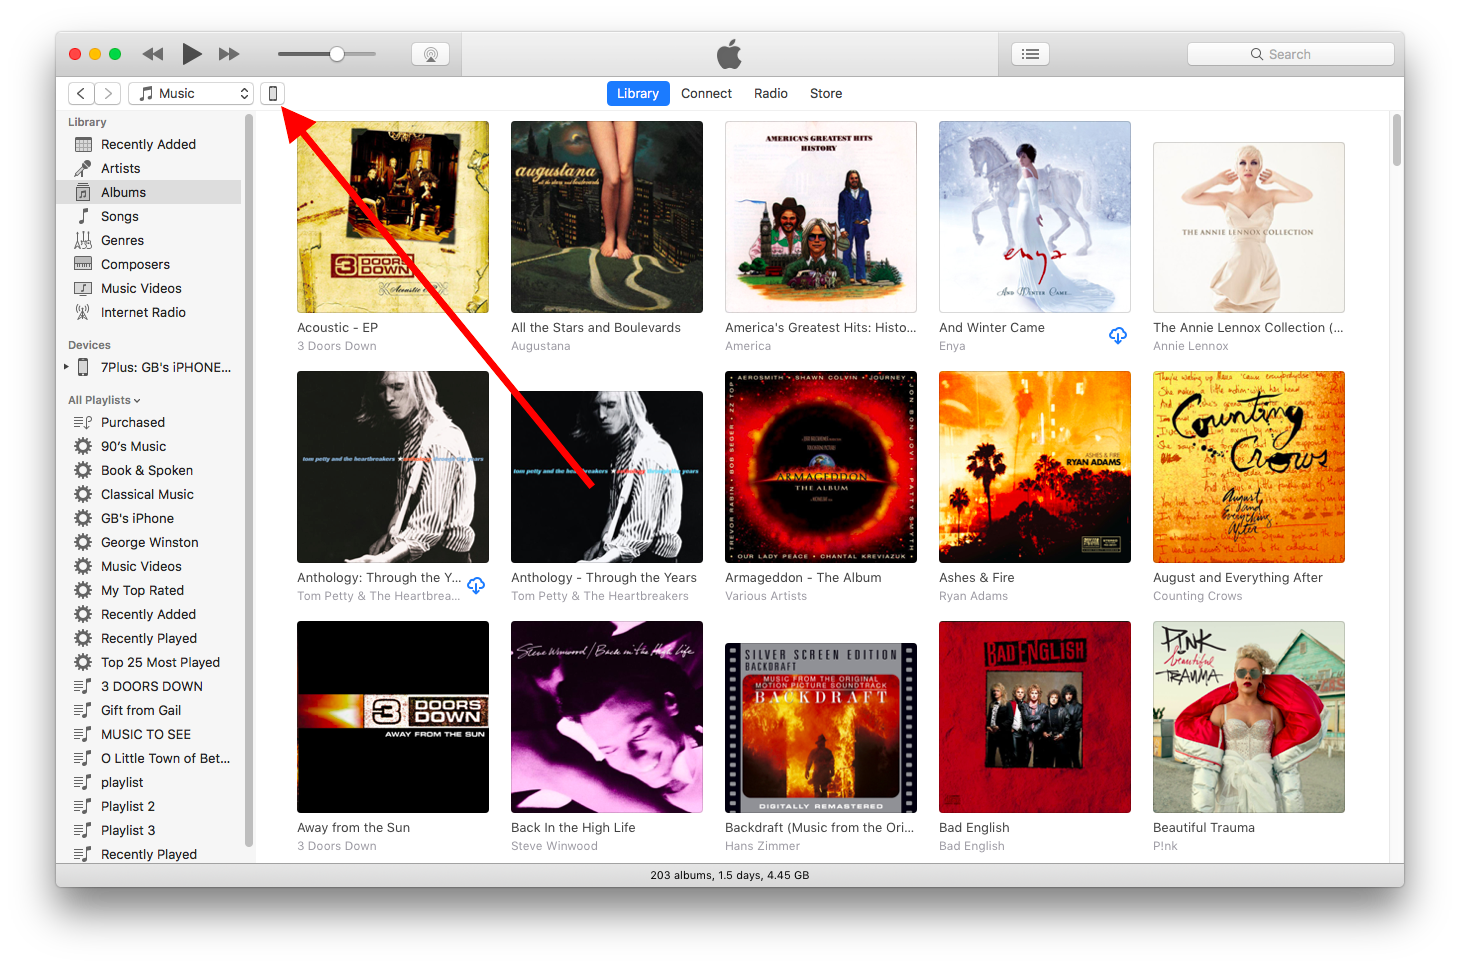Select the Bad English album cover

(x=1035, y=717)
